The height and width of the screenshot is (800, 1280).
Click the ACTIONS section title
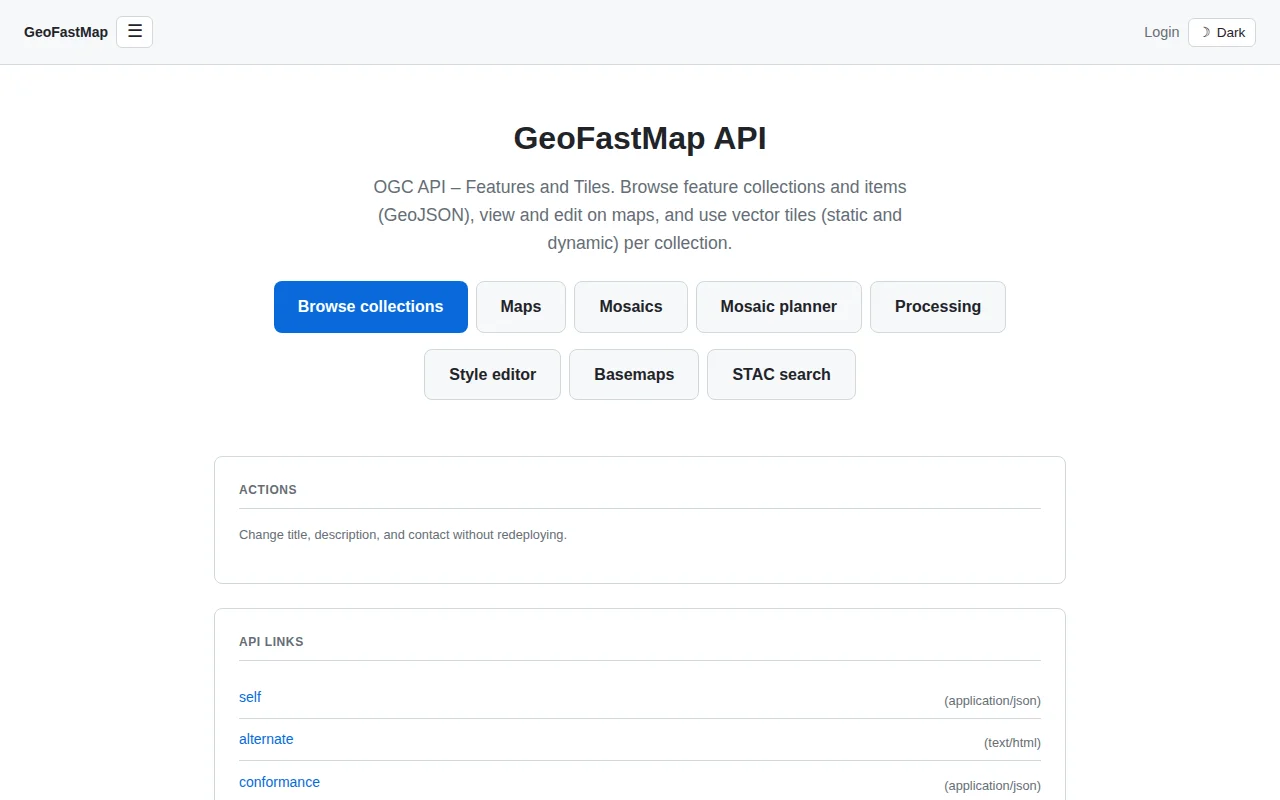click(x=268, y=490)
